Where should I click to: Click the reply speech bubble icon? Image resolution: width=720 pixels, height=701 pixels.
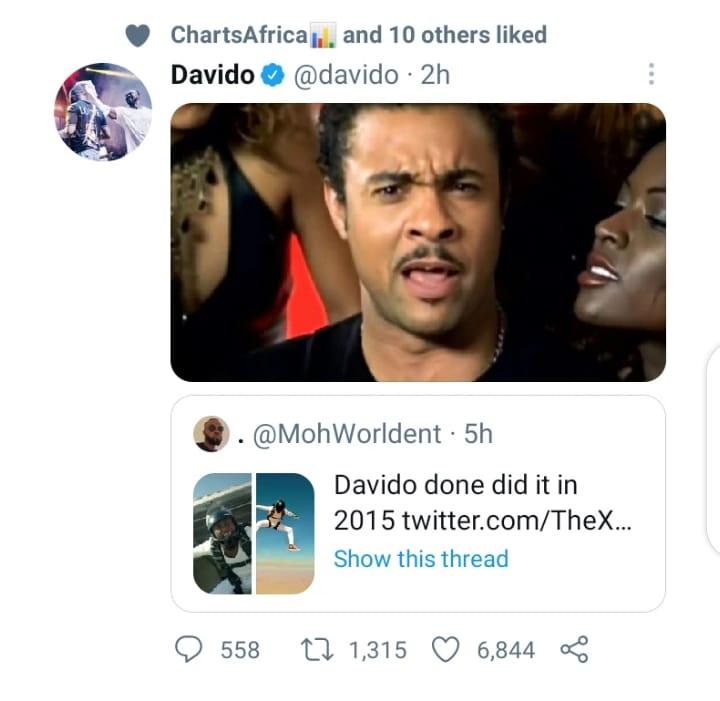(190, 650)
